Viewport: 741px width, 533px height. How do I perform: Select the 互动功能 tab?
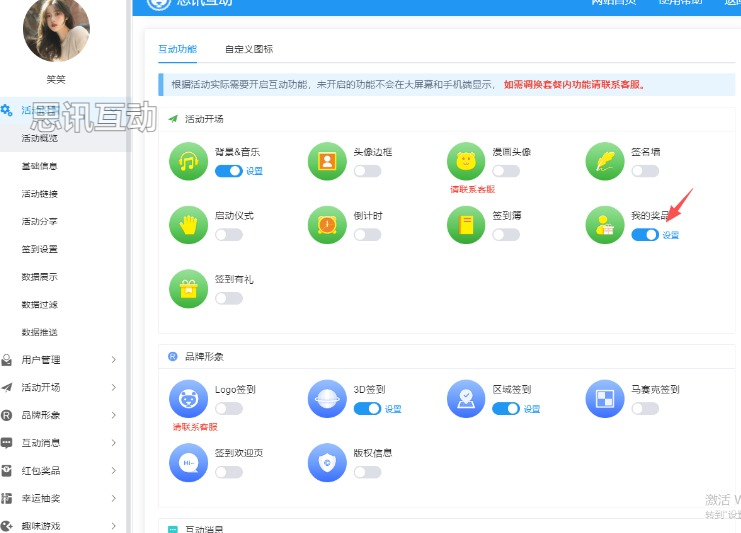[x=178, y=49]
